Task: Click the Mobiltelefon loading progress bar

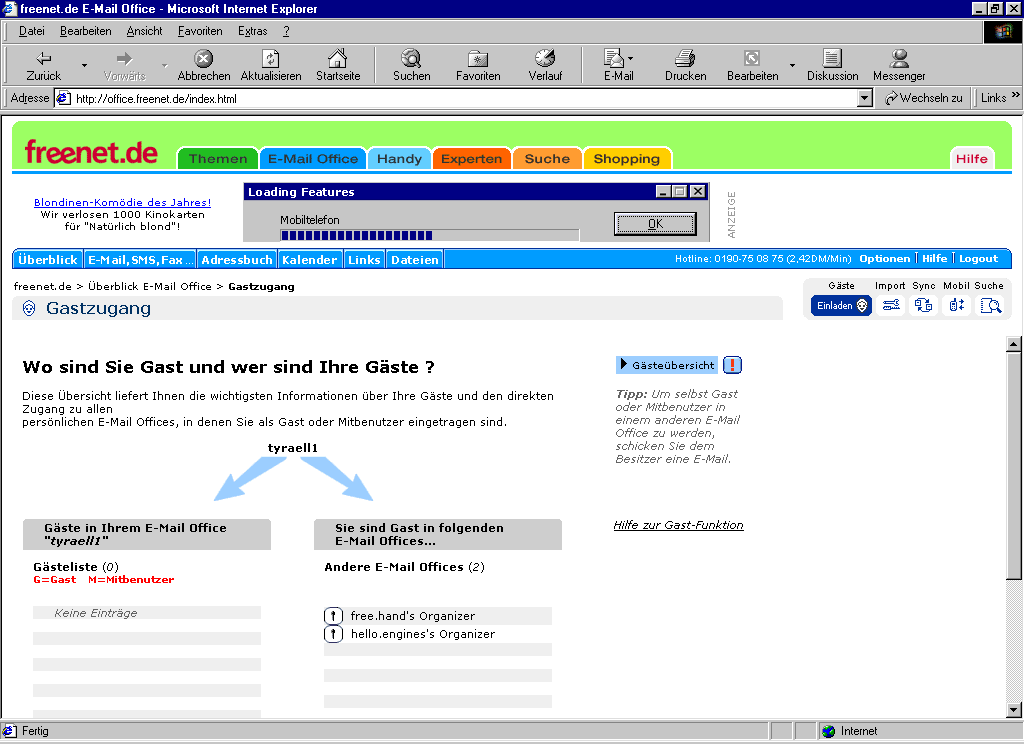Action: click(430, 235)
